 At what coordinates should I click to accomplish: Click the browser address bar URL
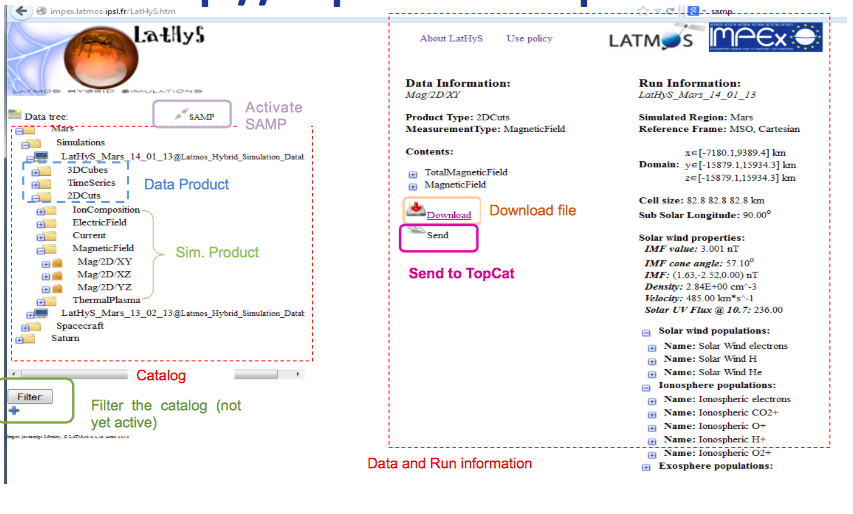pos(113,11)
